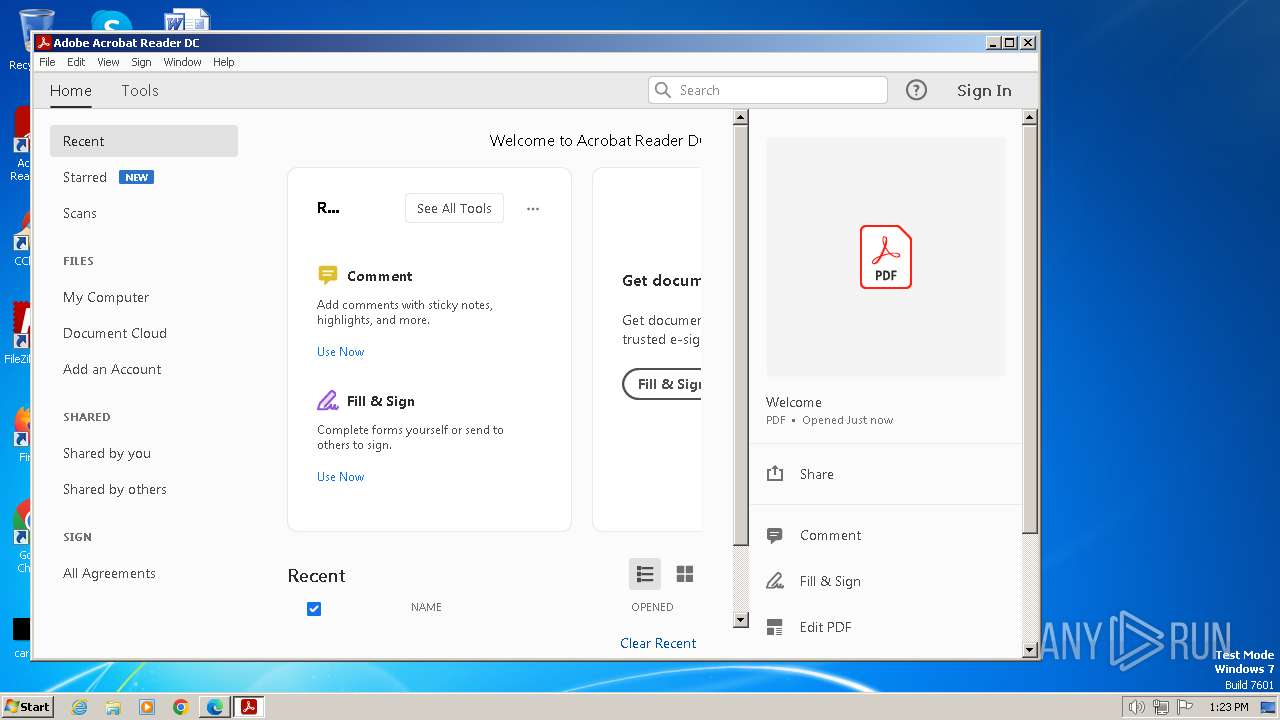The height and width of the screenshot is (720, 1280).
Task: Open Google Chrome from taskbar
Action: coord(181,707)
